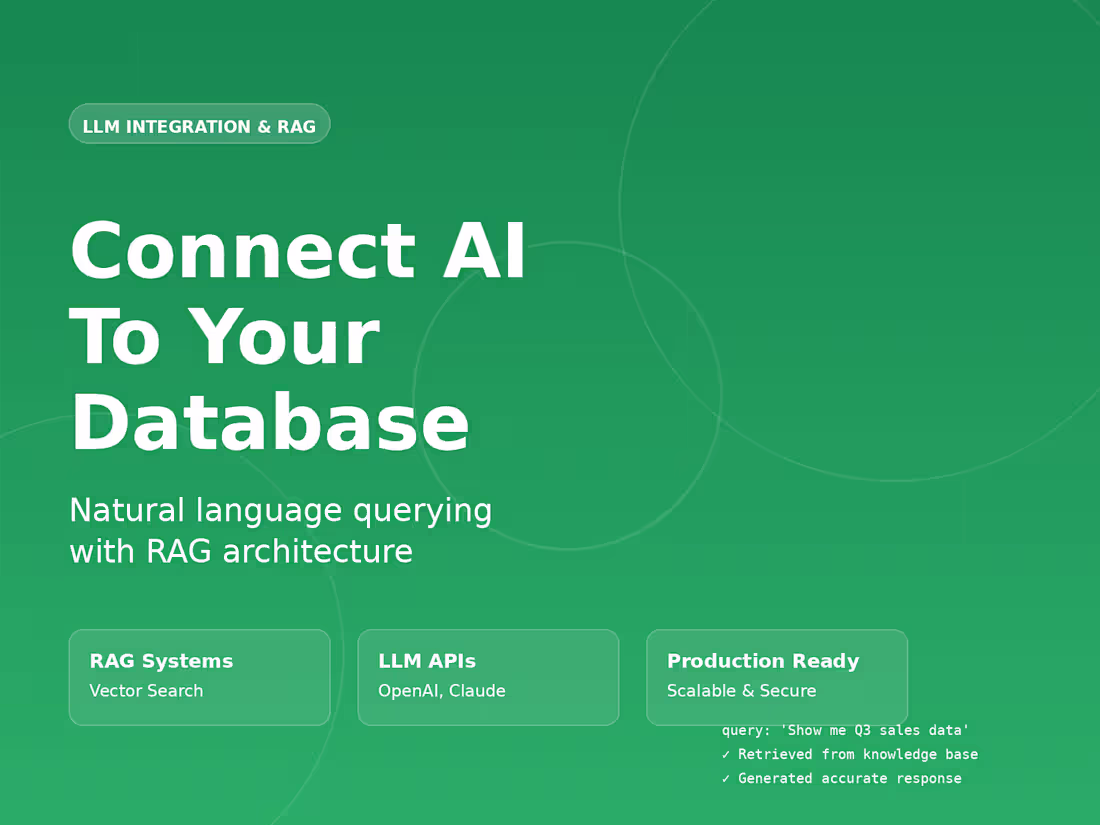Screen dimensions: 1100x825
Task: Open the RAG Systems card
Action: (199, 677)
